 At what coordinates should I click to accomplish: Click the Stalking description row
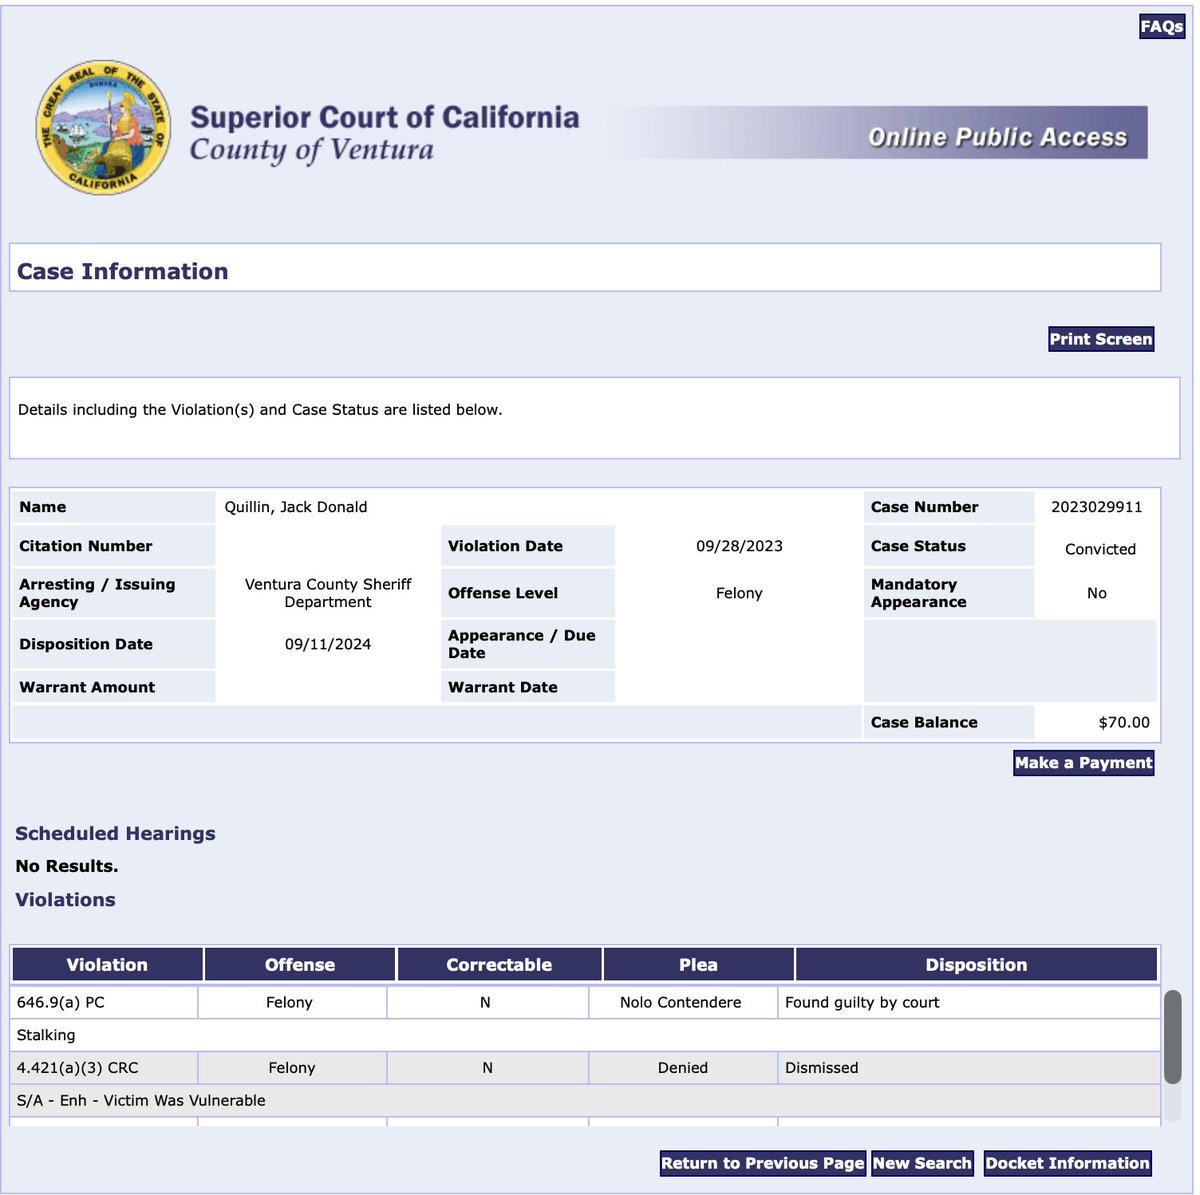click(x=585, y=1035)
